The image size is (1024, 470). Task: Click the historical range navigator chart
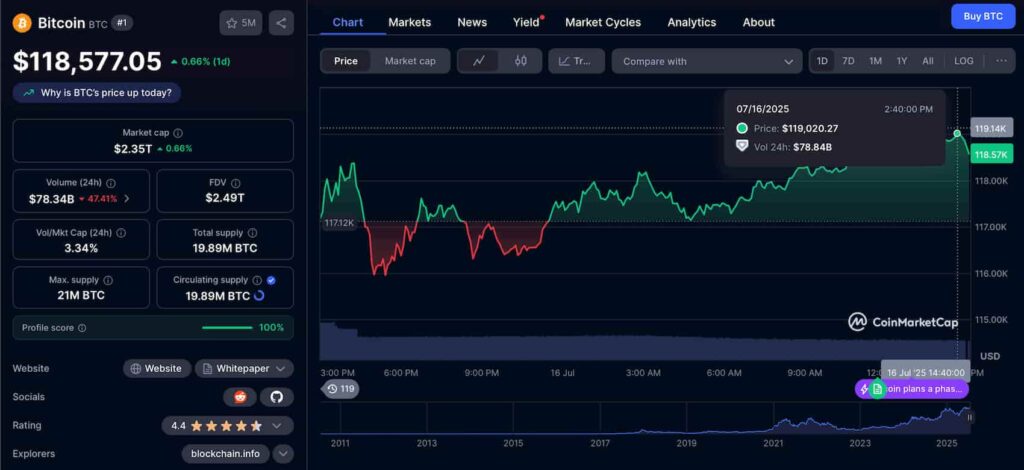[x=645, y=418]
